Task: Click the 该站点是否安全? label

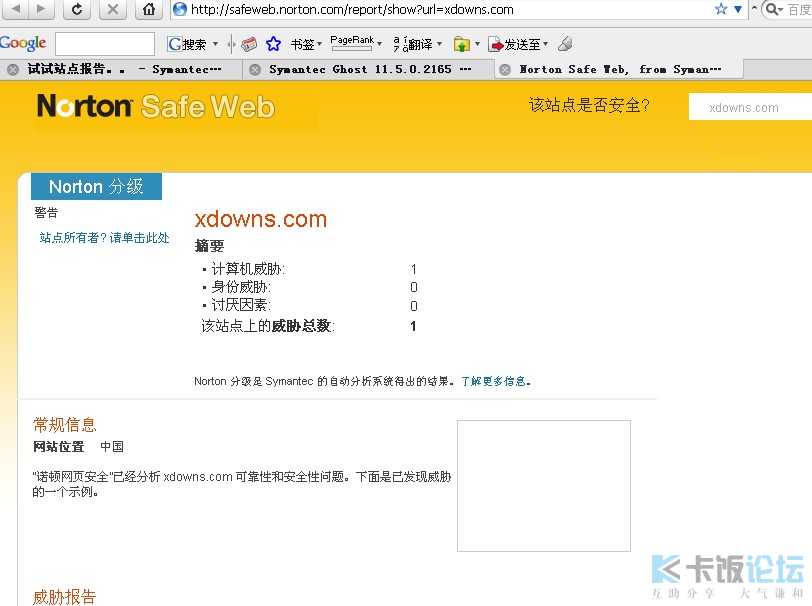Action: click(x=589, y=106)
